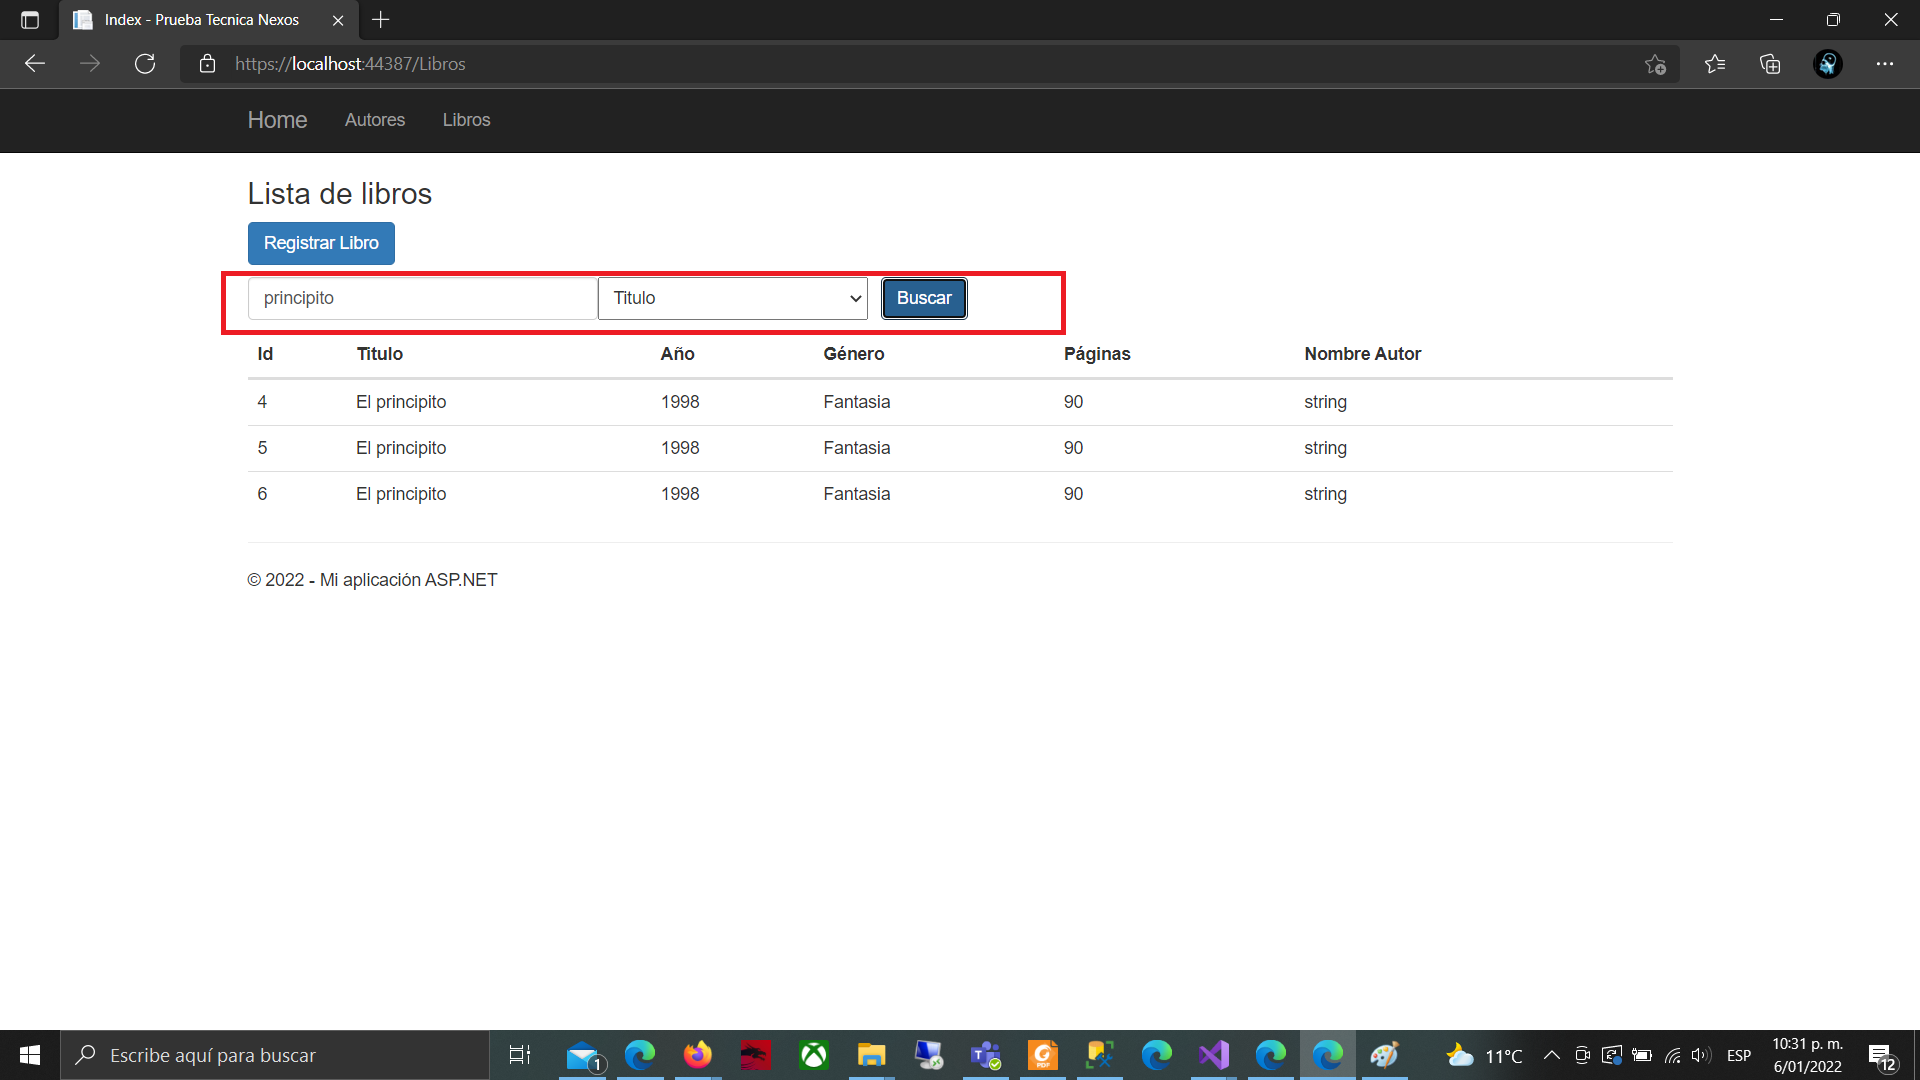Open Microsoft Teams from the taskbar
The width and height of the screenshot is (1920, 1080).
(985, 1055)
